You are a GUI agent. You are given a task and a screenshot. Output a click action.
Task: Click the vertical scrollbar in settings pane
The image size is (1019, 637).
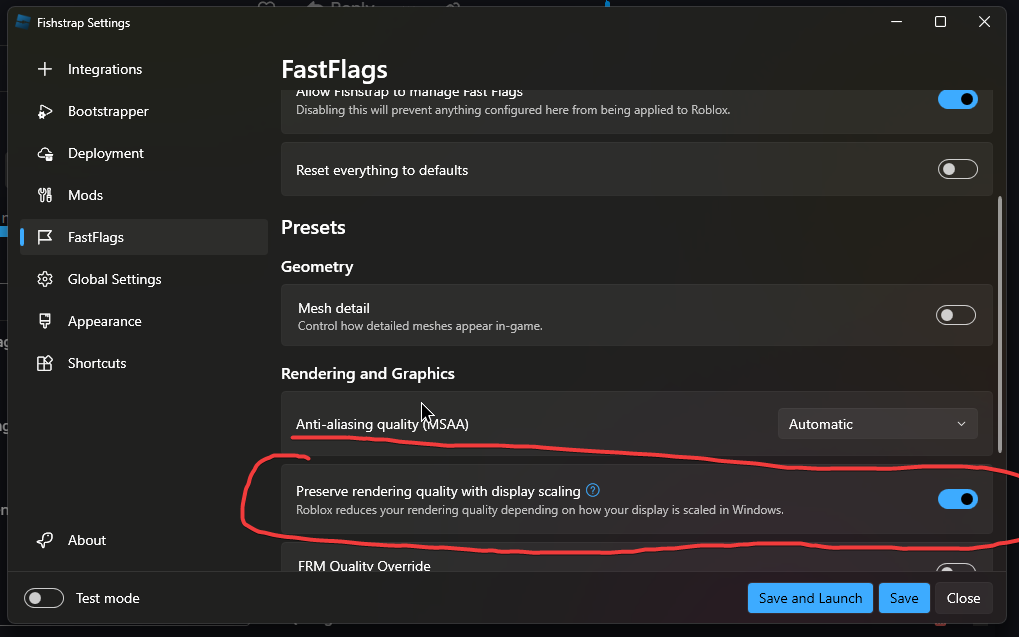coord(1000,325)
